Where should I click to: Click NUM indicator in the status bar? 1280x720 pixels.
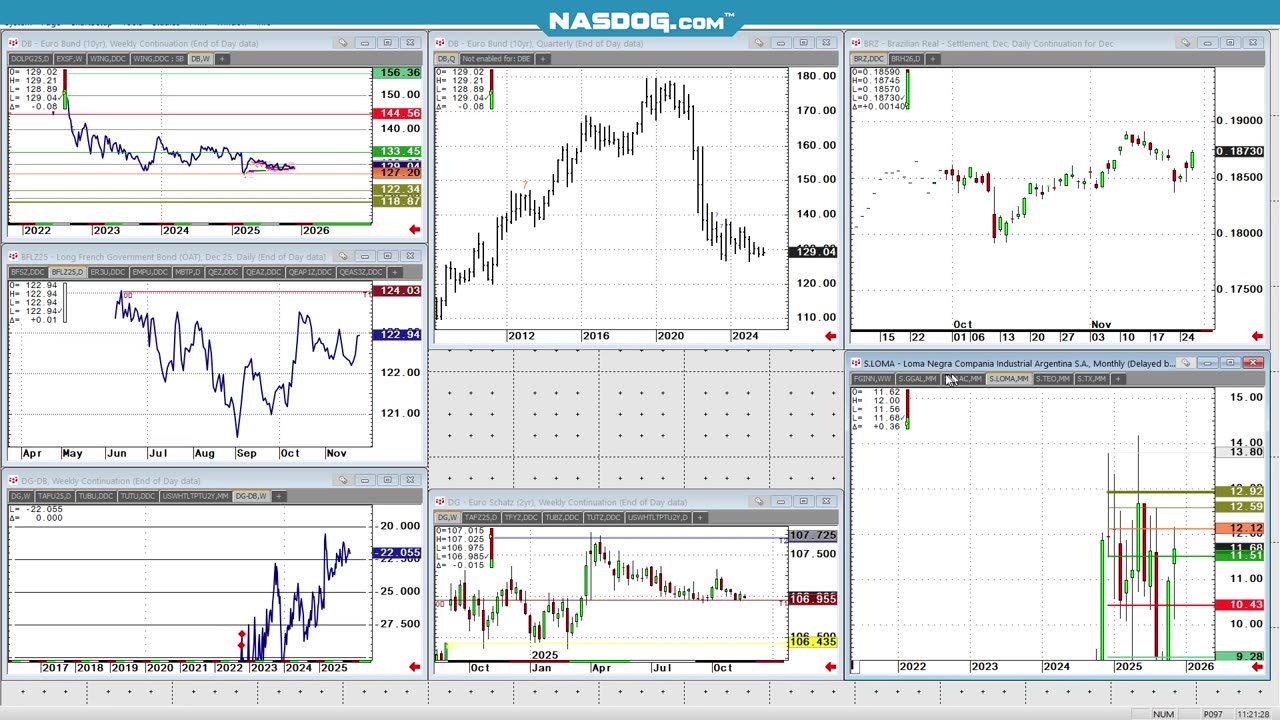[1163, 714]
